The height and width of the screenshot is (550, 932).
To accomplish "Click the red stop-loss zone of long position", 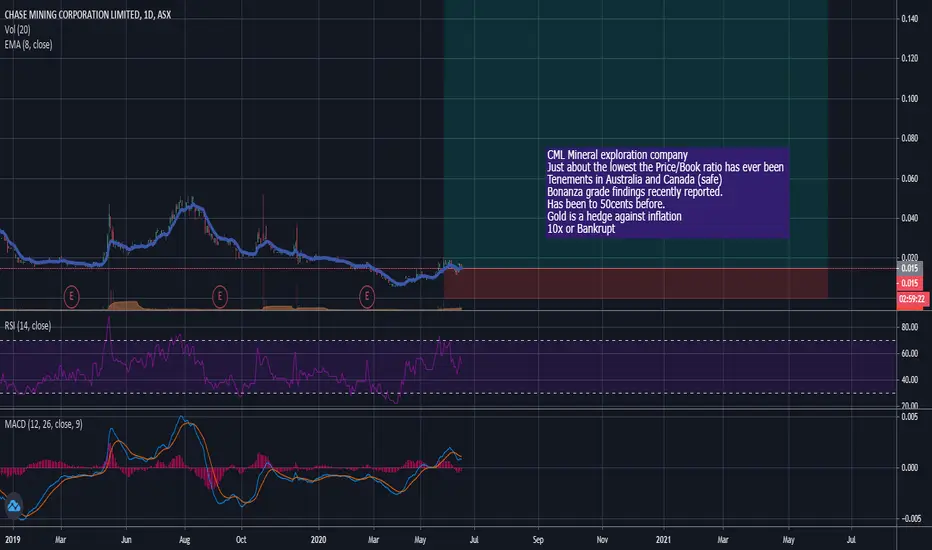I will pos(635,284).
